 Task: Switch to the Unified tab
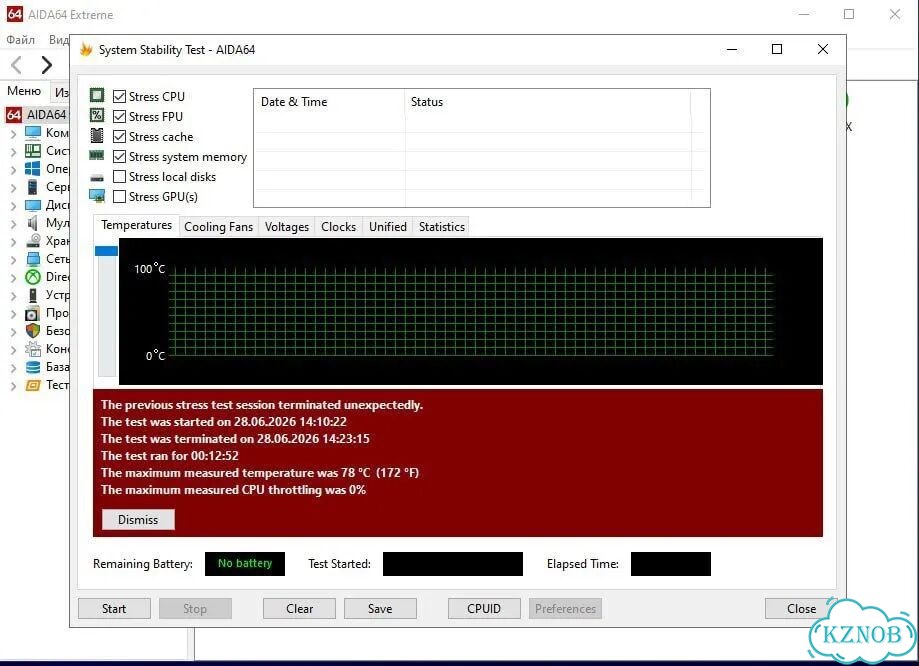coord(387,227)
